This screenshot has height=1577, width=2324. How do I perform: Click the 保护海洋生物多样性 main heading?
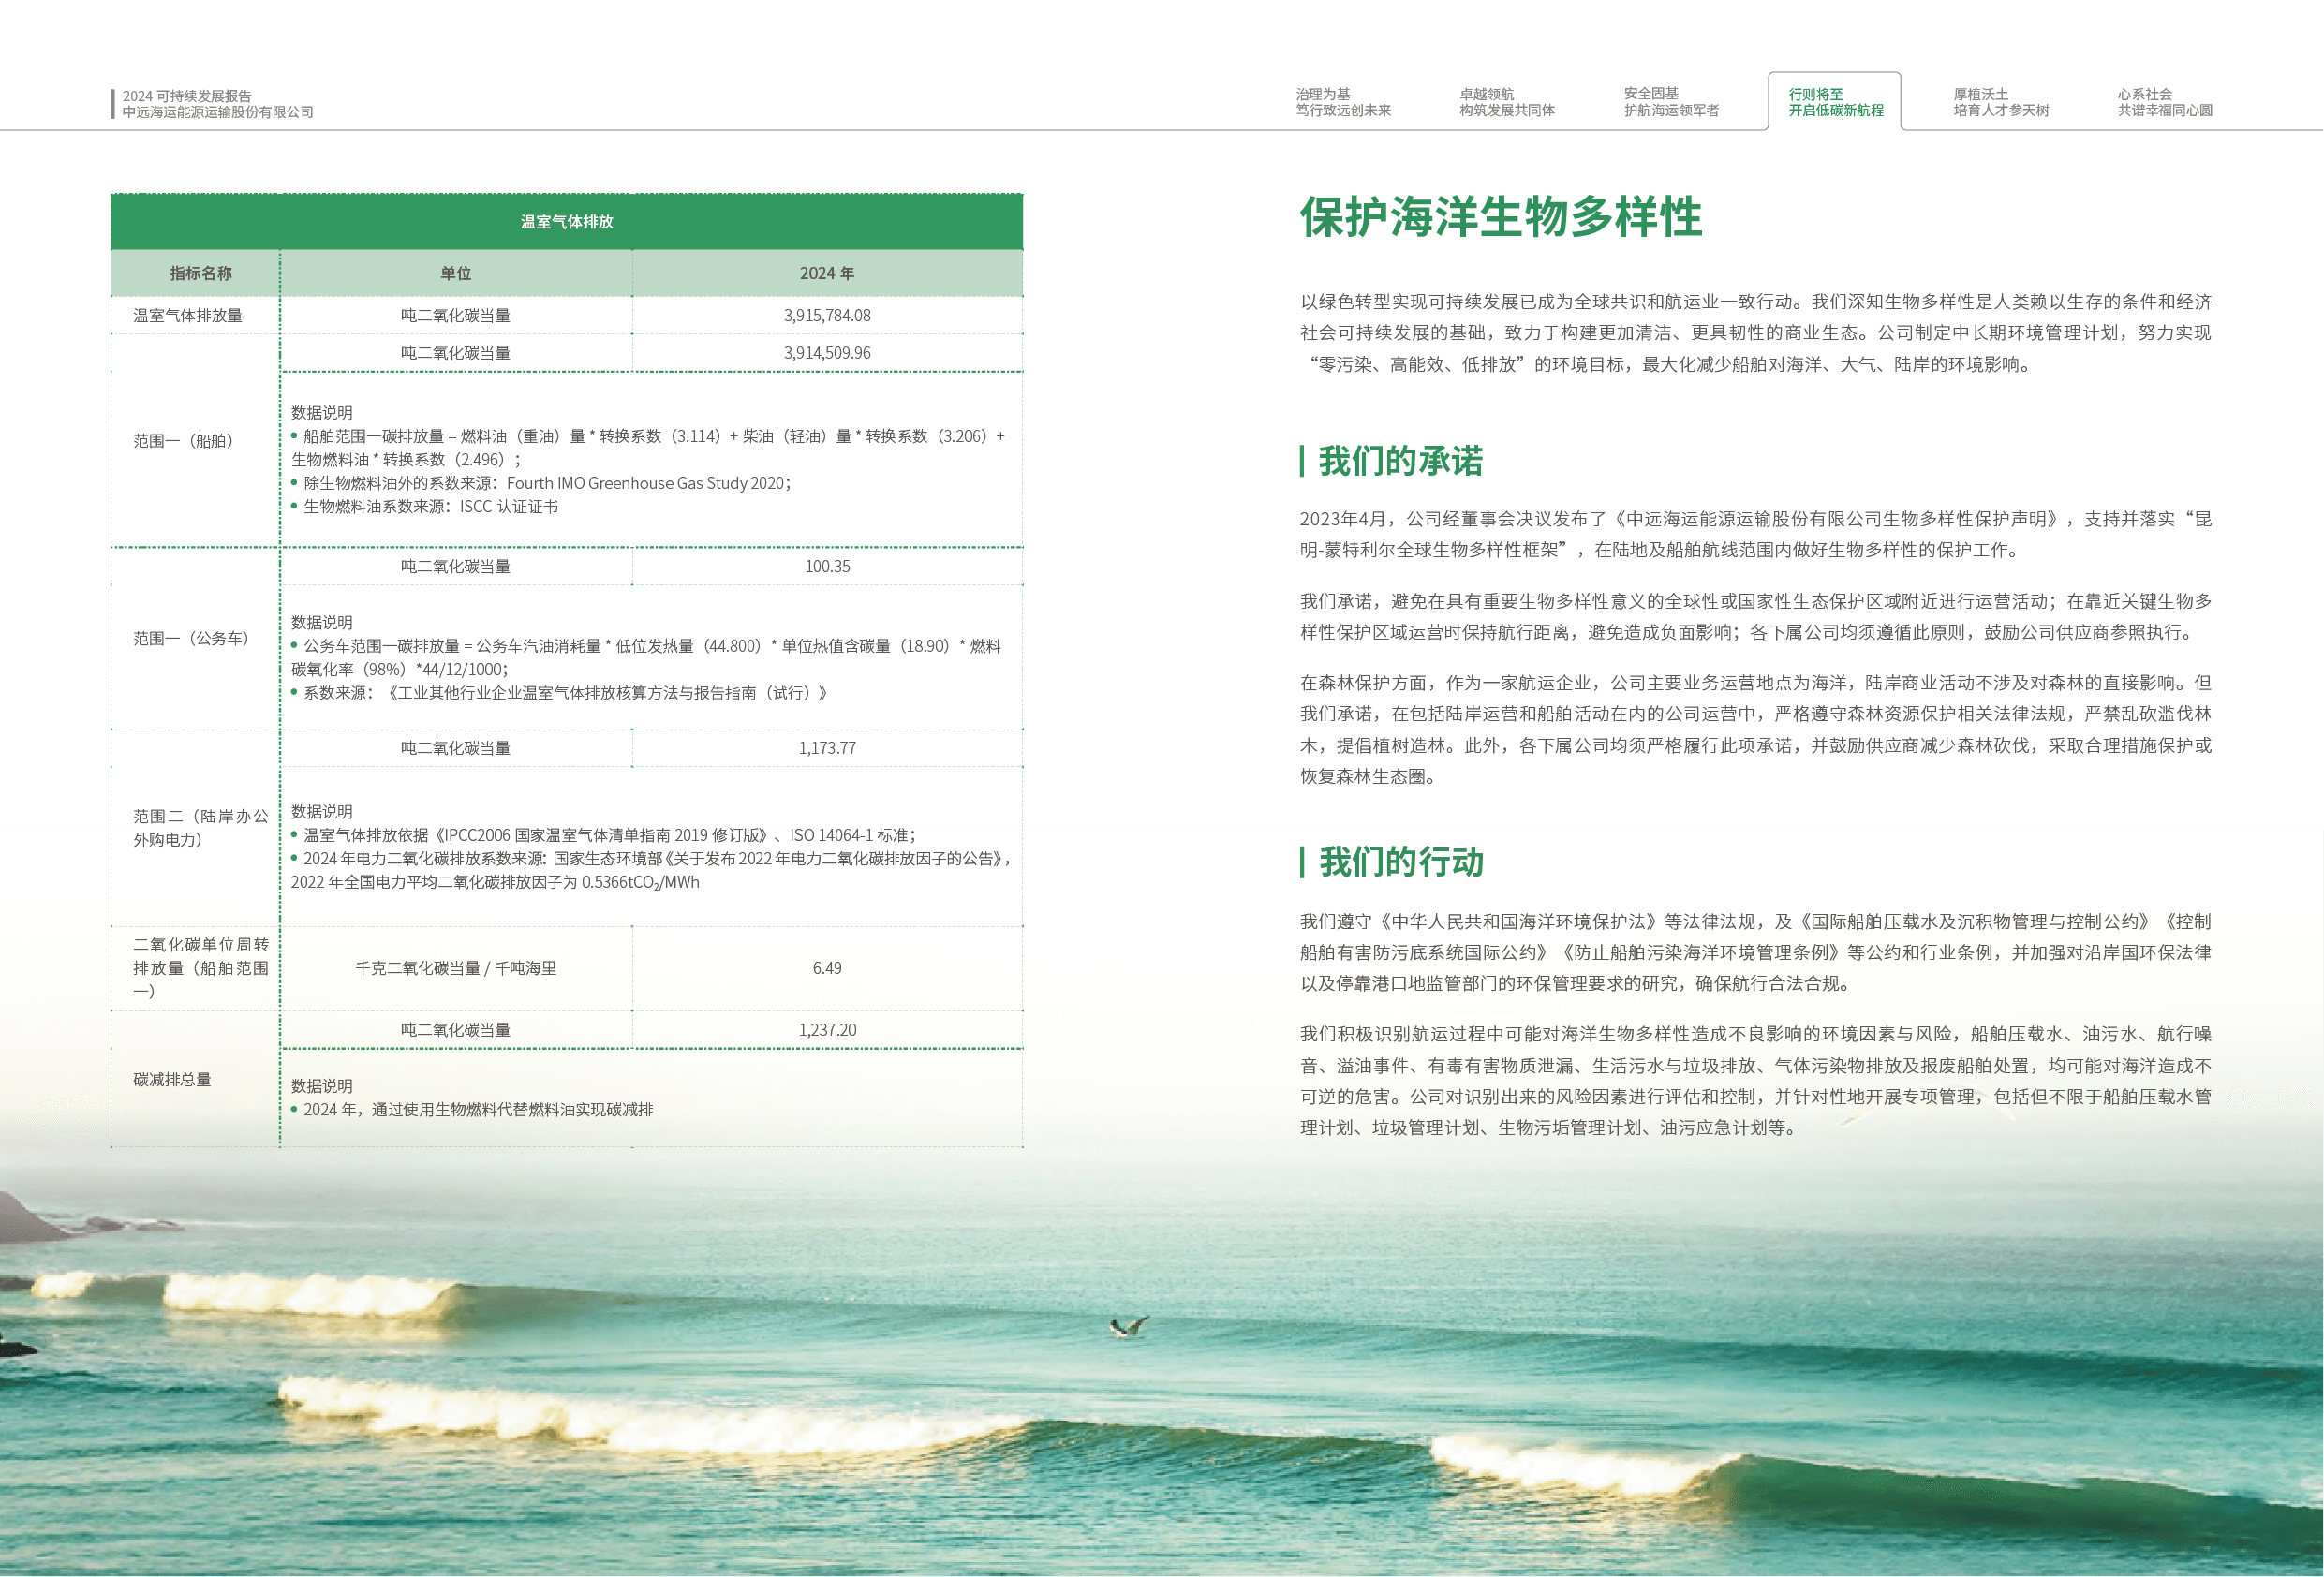coord(1500,217)
